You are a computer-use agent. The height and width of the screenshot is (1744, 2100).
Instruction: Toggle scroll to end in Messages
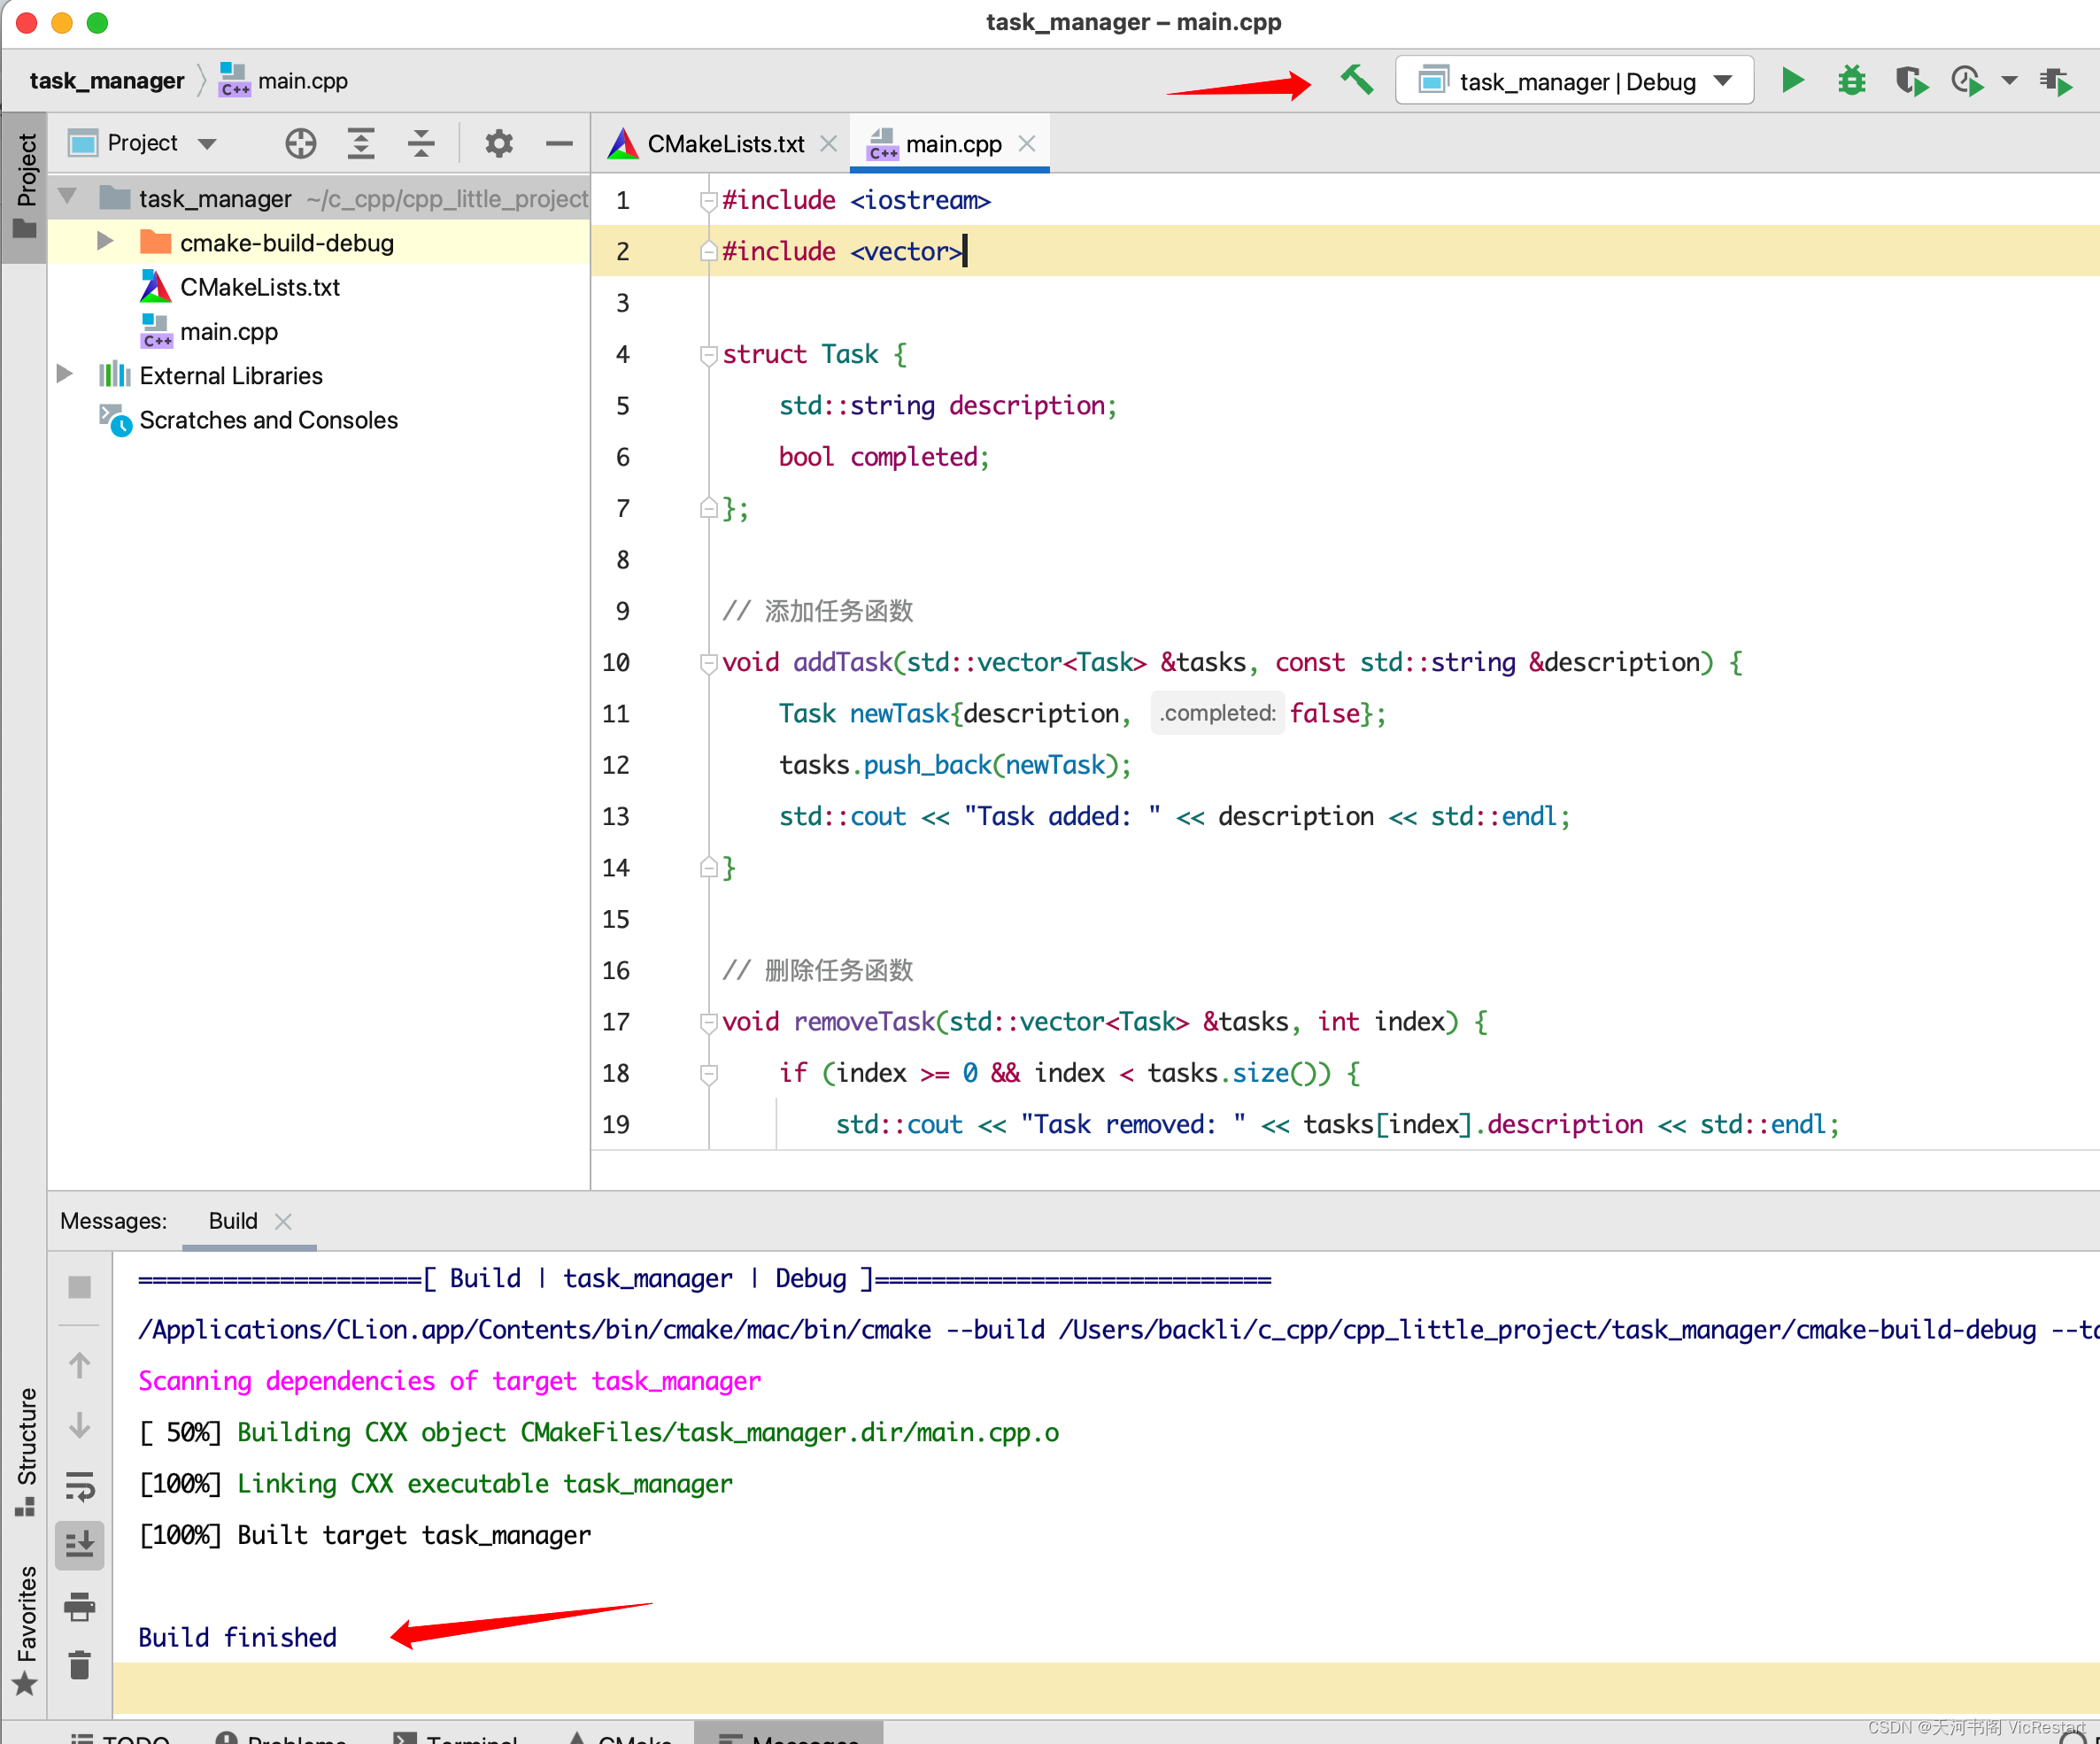79,1546
